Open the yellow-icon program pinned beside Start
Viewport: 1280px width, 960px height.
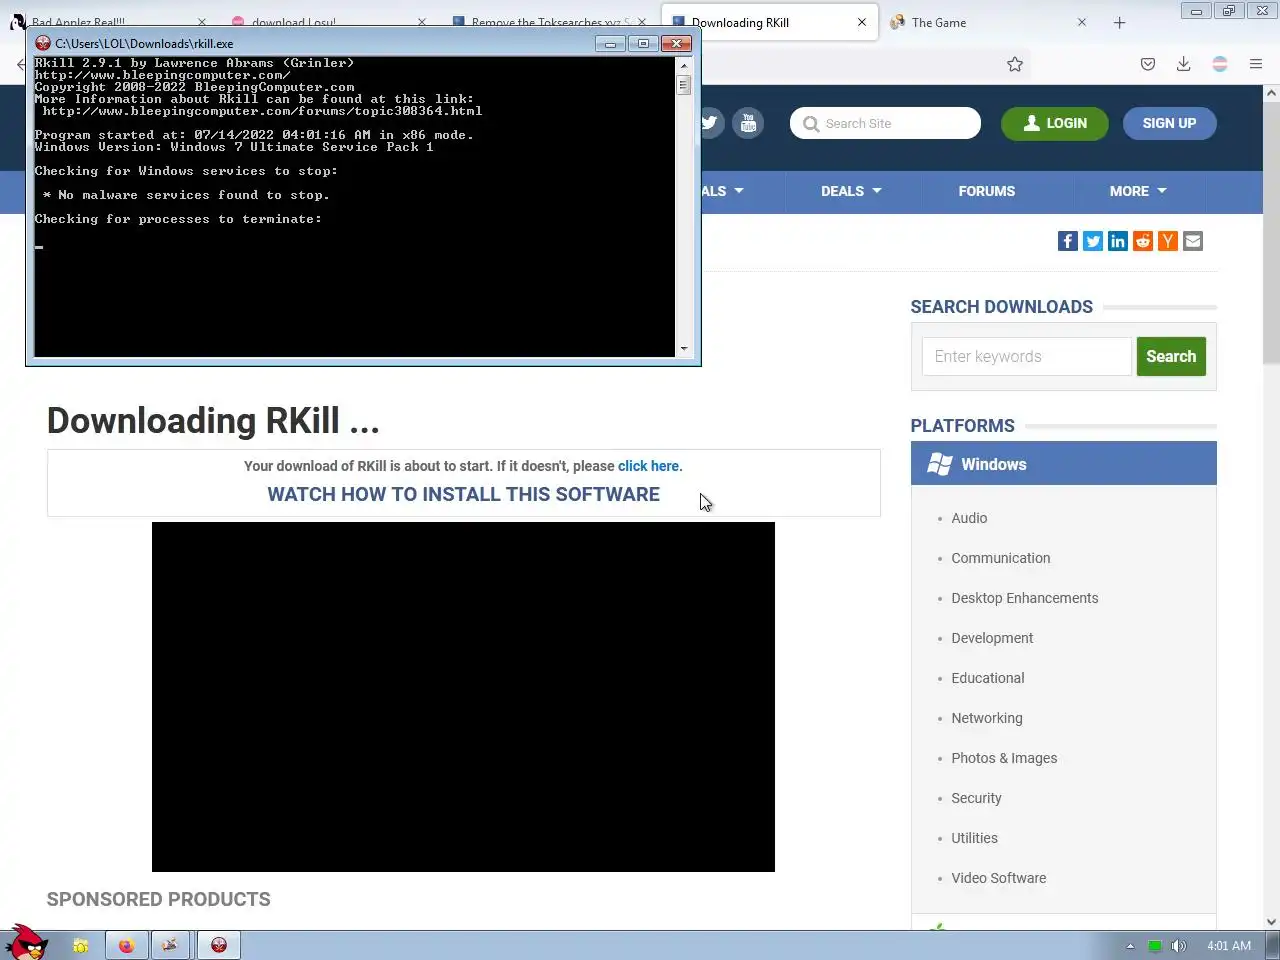coord(81,945)
